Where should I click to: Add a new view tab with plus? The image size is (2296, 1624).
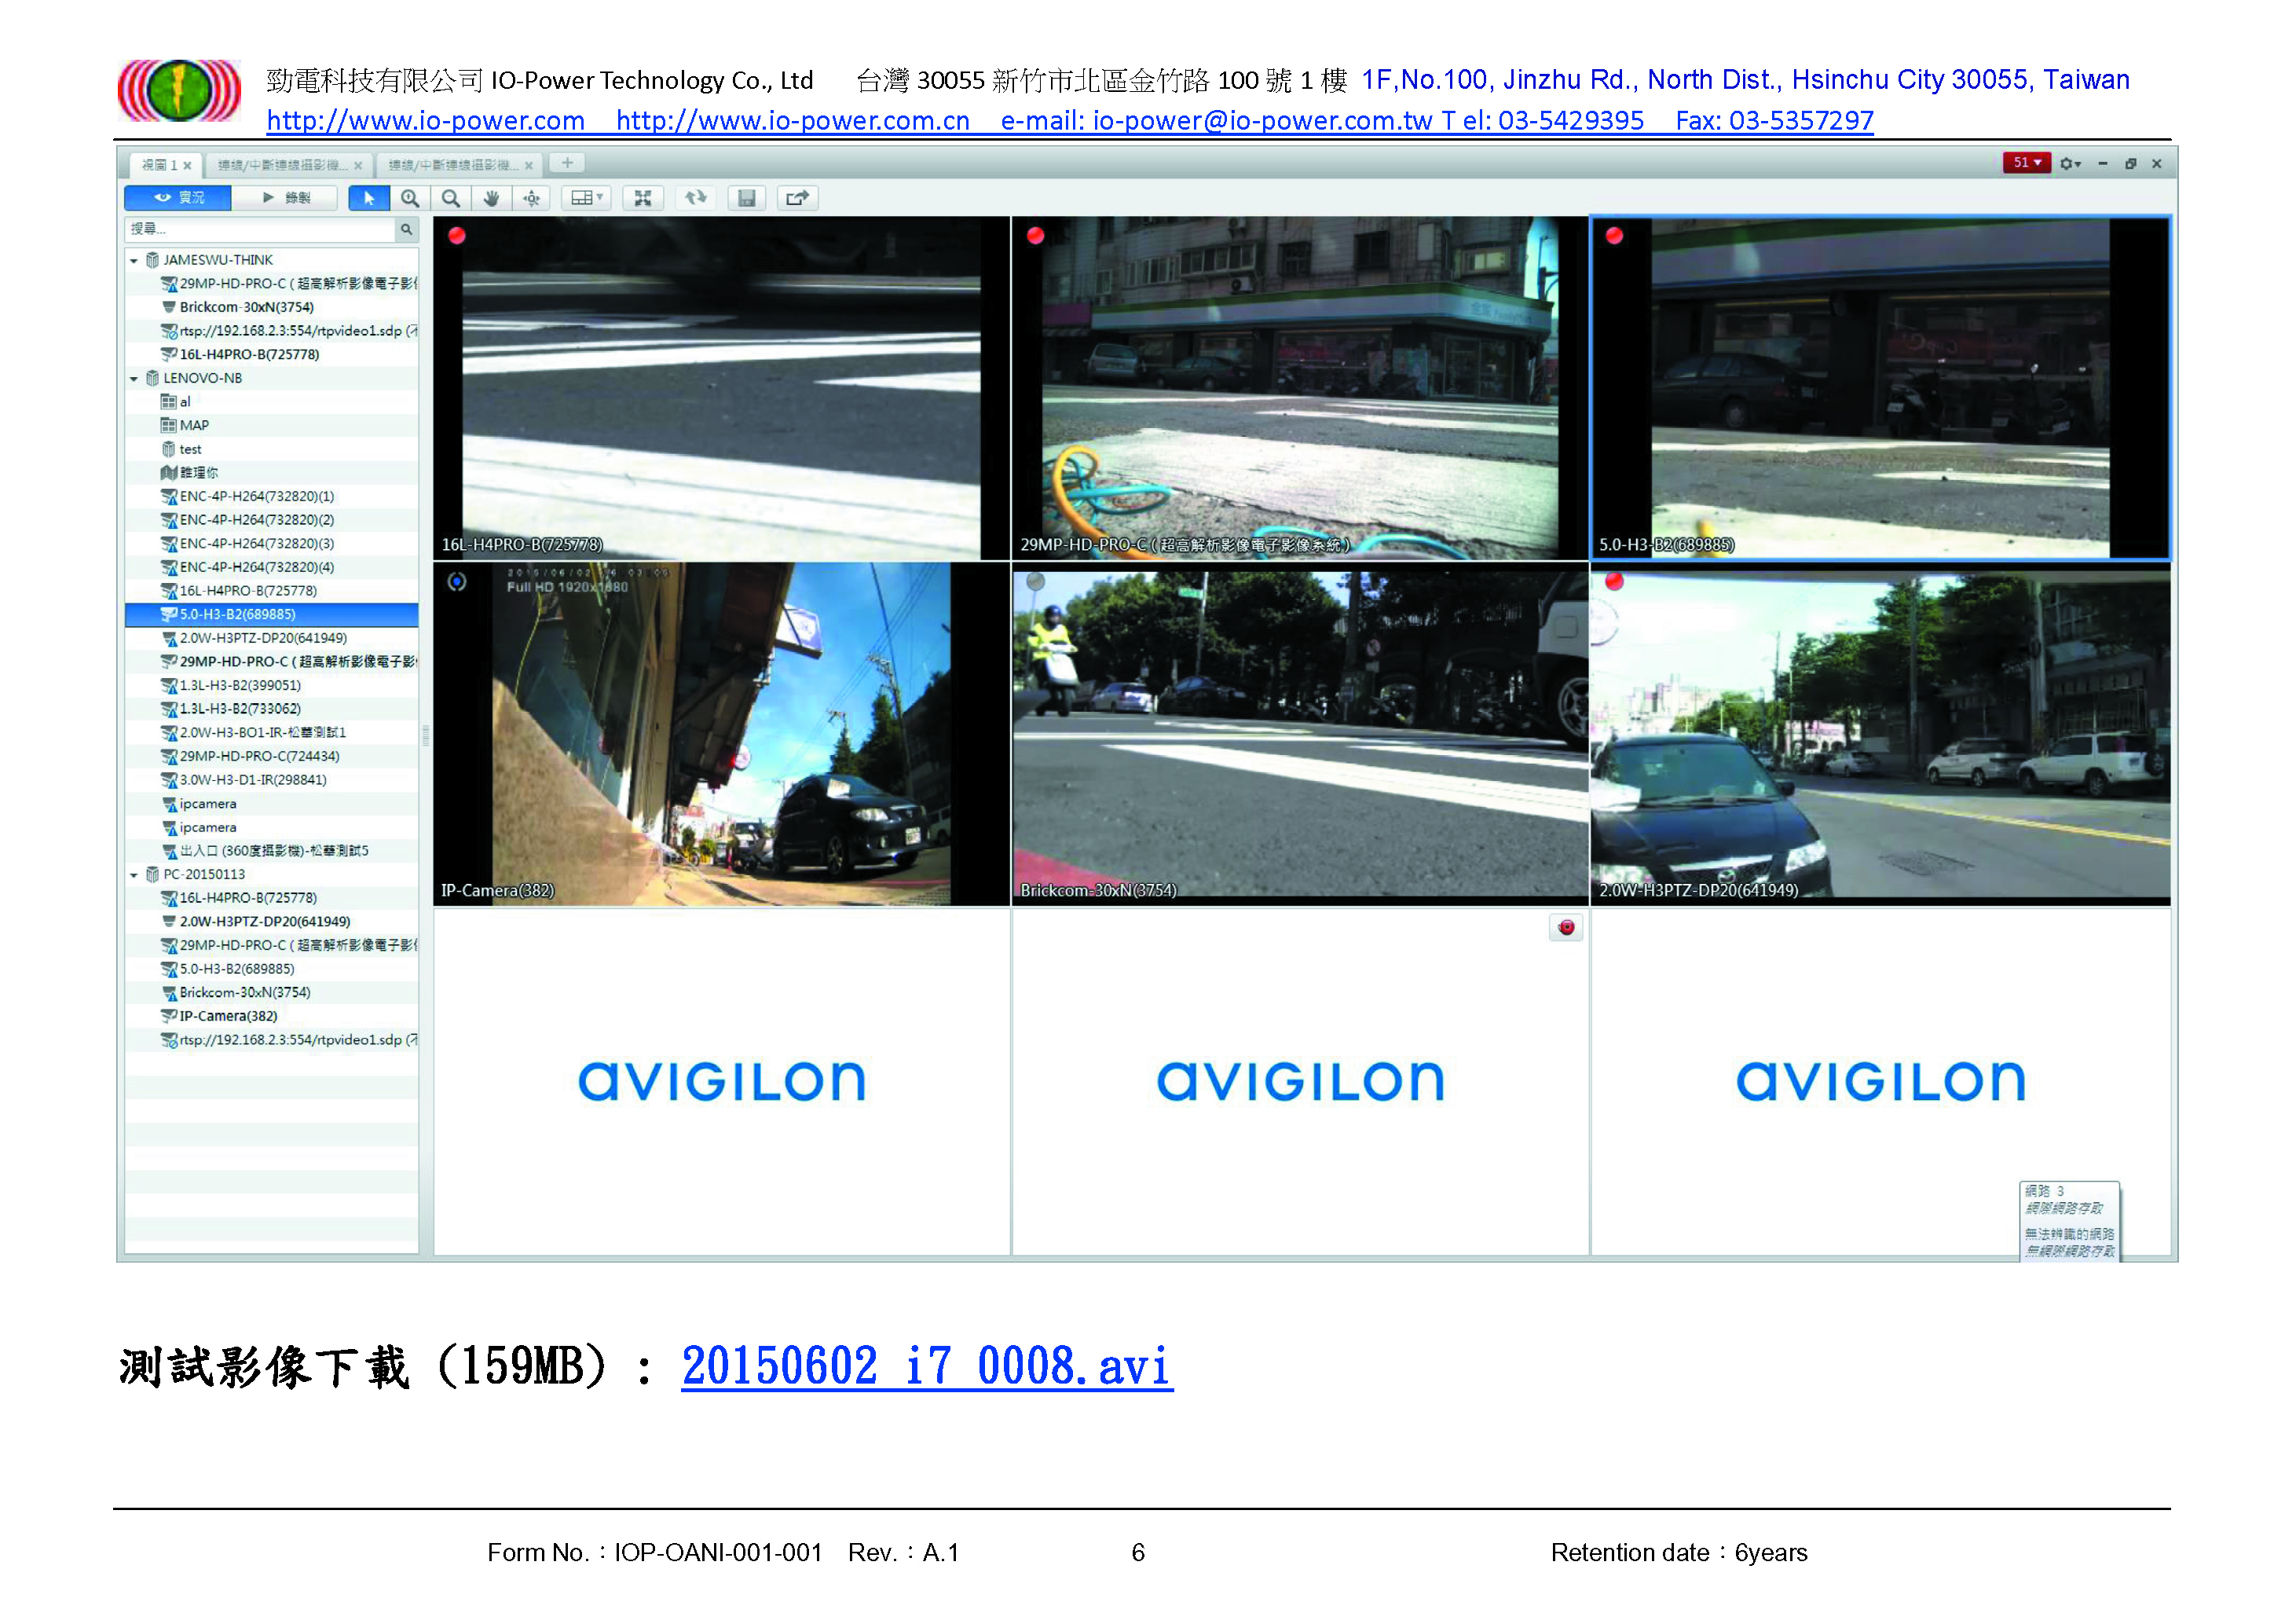point(567,163)
